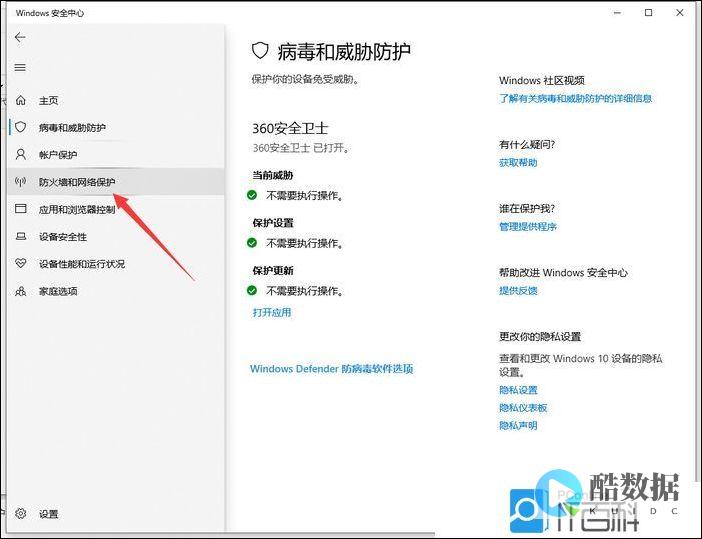The image size is (702, 539).
Task: Click the family icon for 家庭选项
Action: click(21, 291)
